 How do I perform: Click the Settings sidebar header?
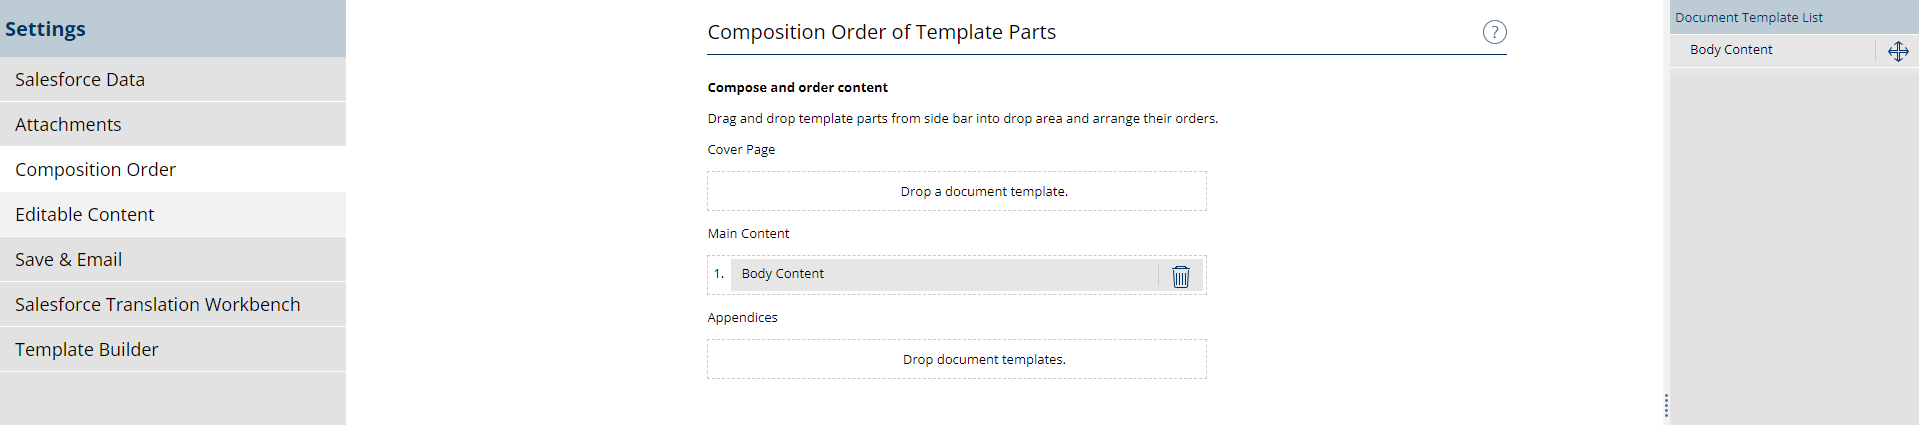46,29
